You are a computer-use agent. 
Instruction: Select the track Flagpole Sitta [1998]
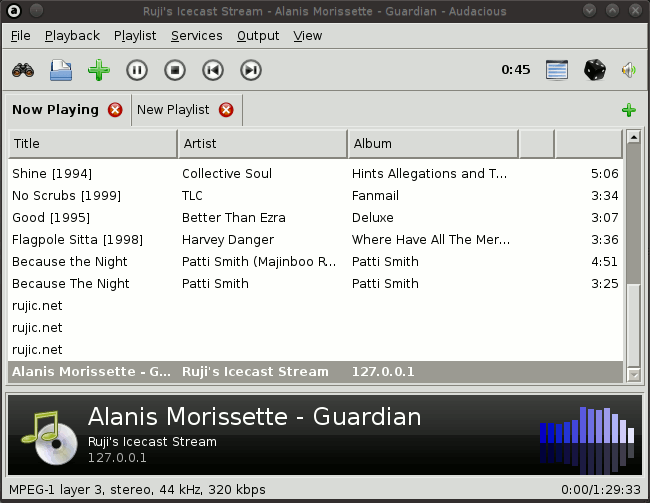77,240
